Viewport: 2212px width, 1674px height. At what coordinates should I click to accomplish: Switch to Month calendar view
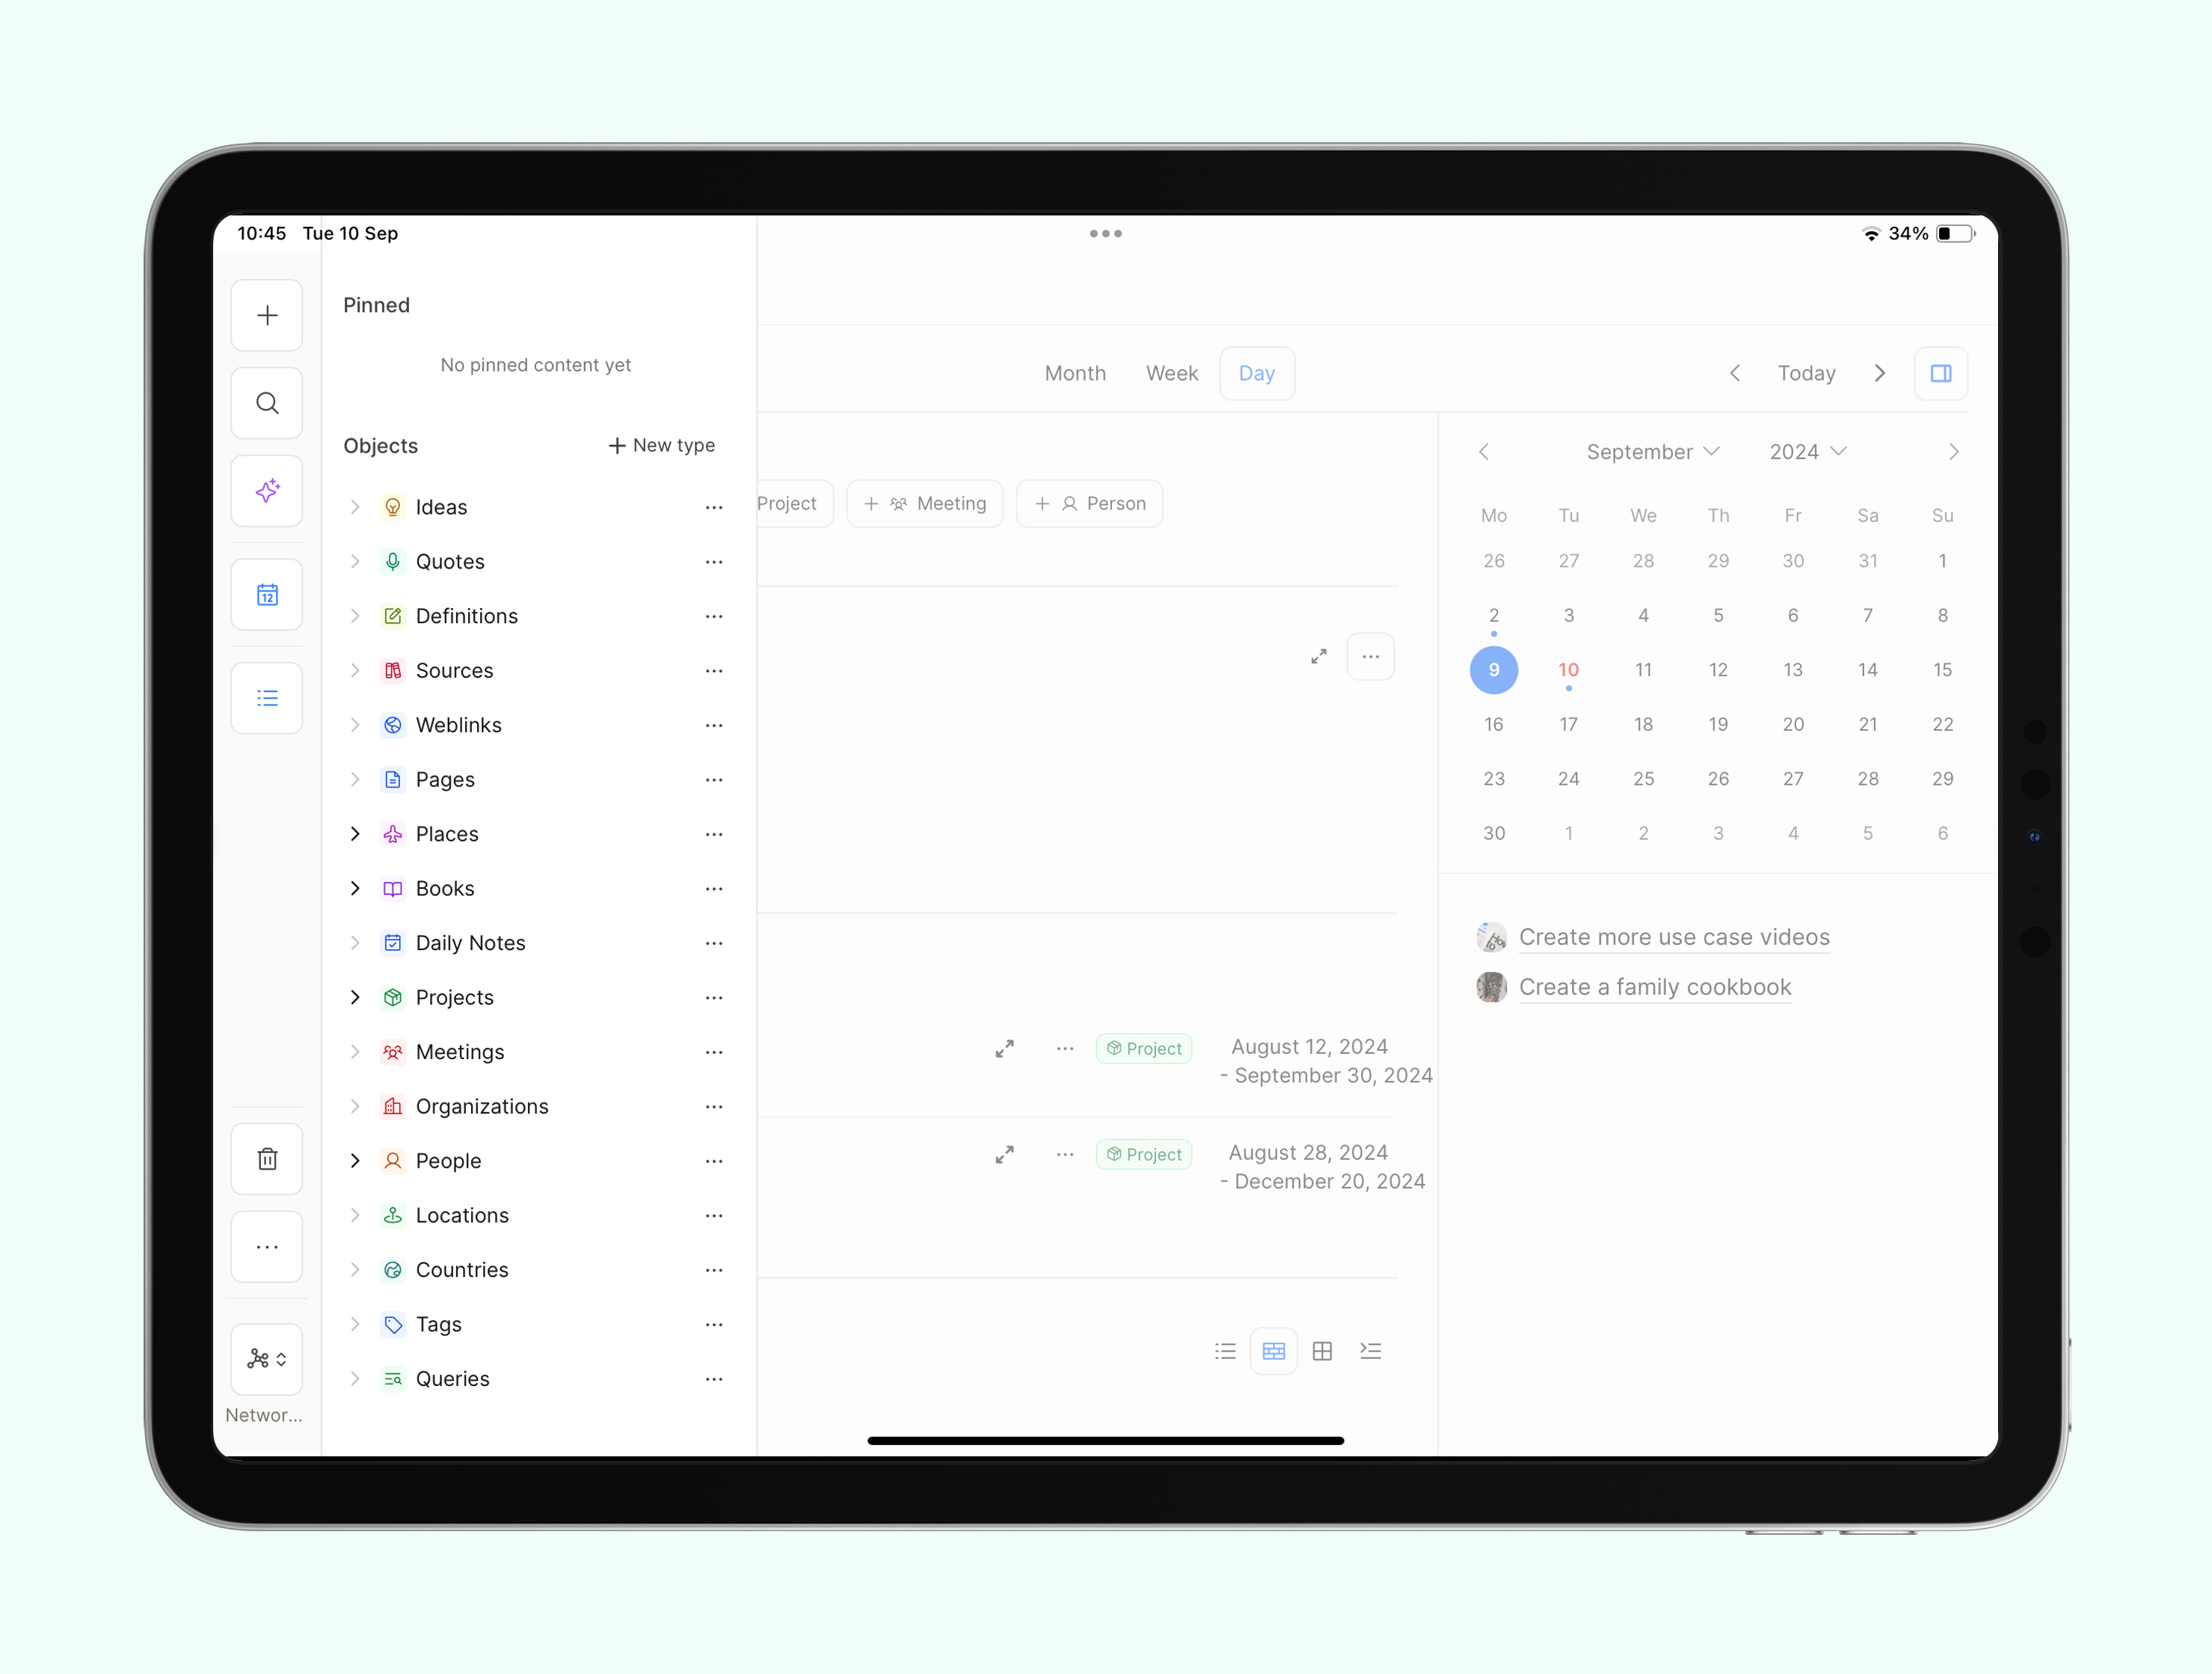(x=1075, y=371)
